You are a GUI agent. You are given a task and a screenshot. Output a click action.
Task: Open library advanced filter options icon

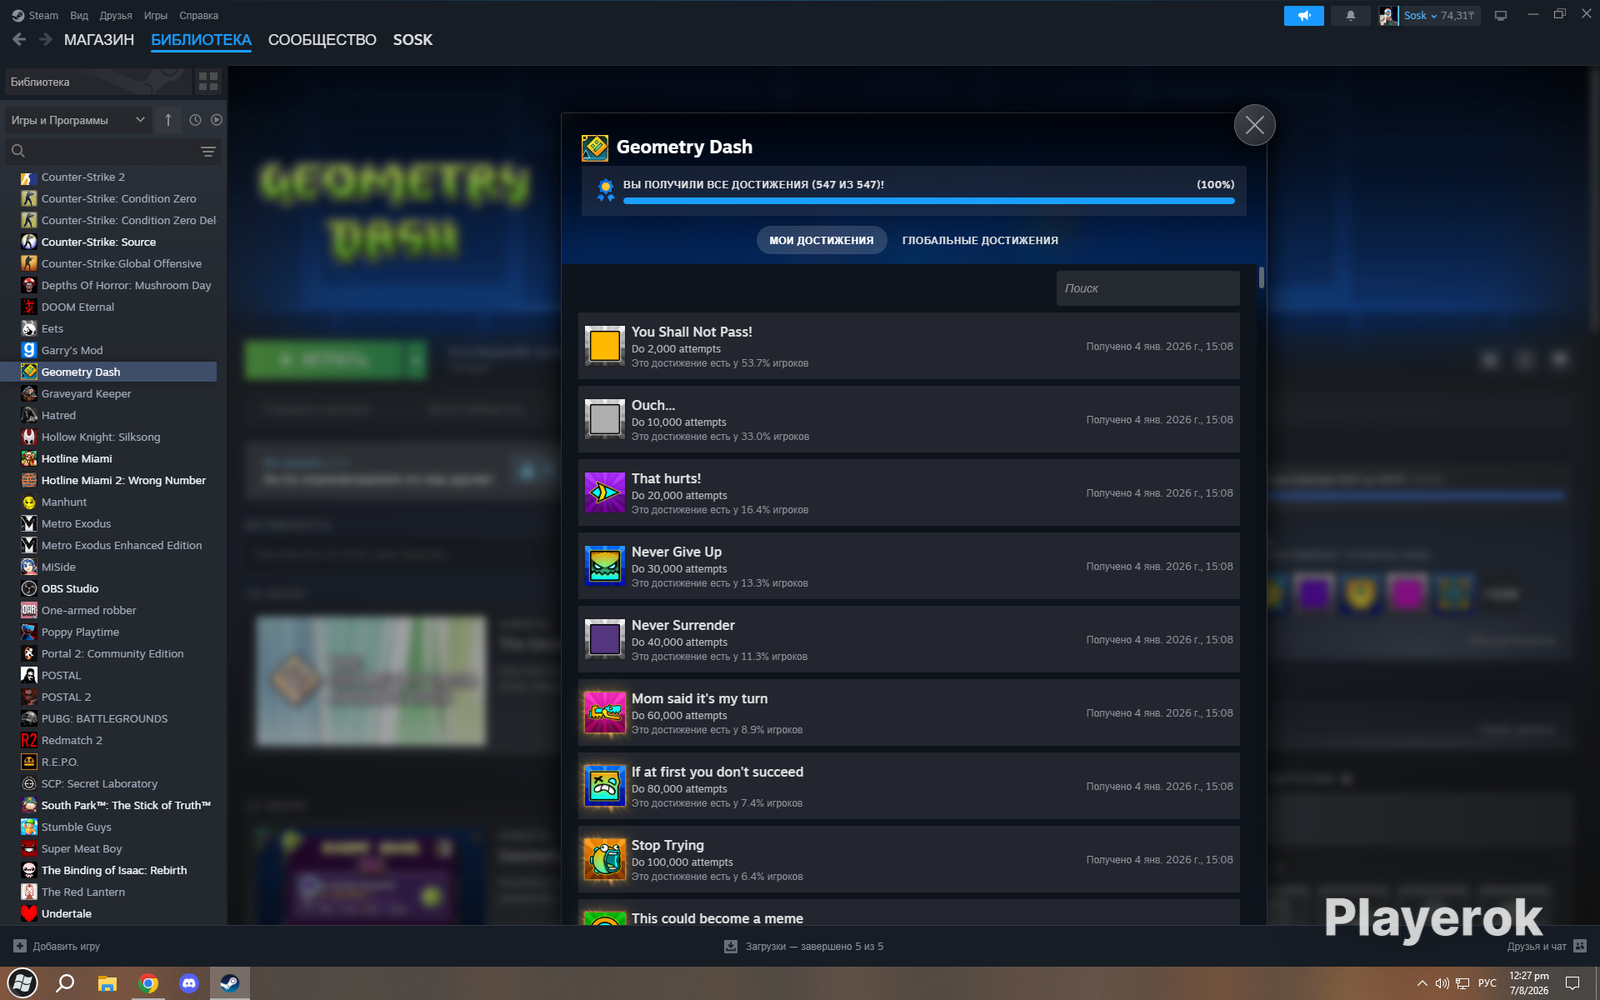click(208, 152)
